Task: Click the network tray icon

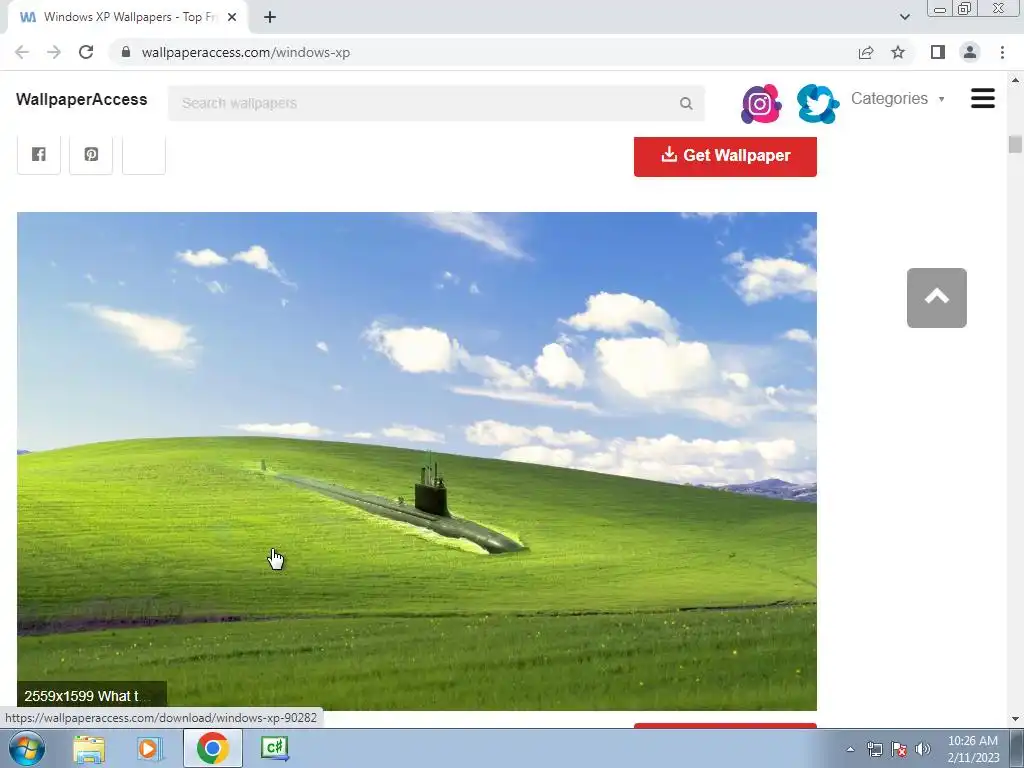Action: 874,749
